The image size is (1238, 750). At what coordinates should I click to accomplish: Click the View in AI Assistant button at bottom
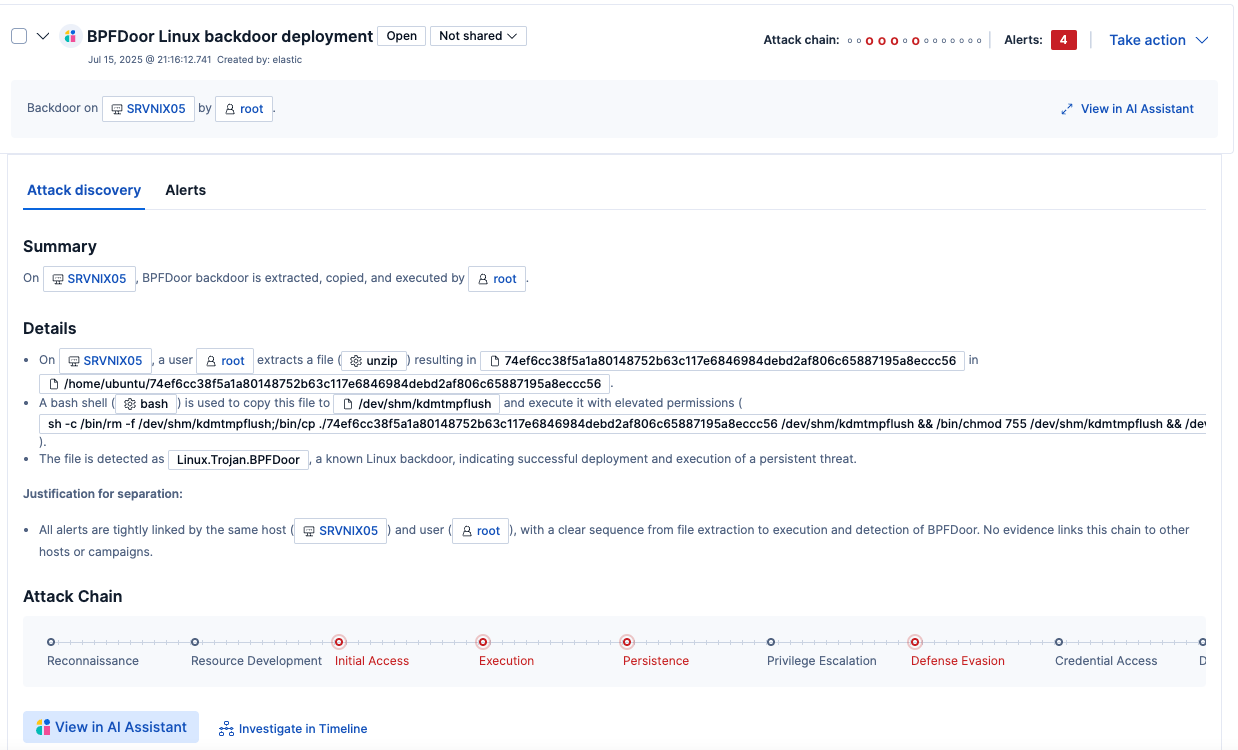[110, 726]
